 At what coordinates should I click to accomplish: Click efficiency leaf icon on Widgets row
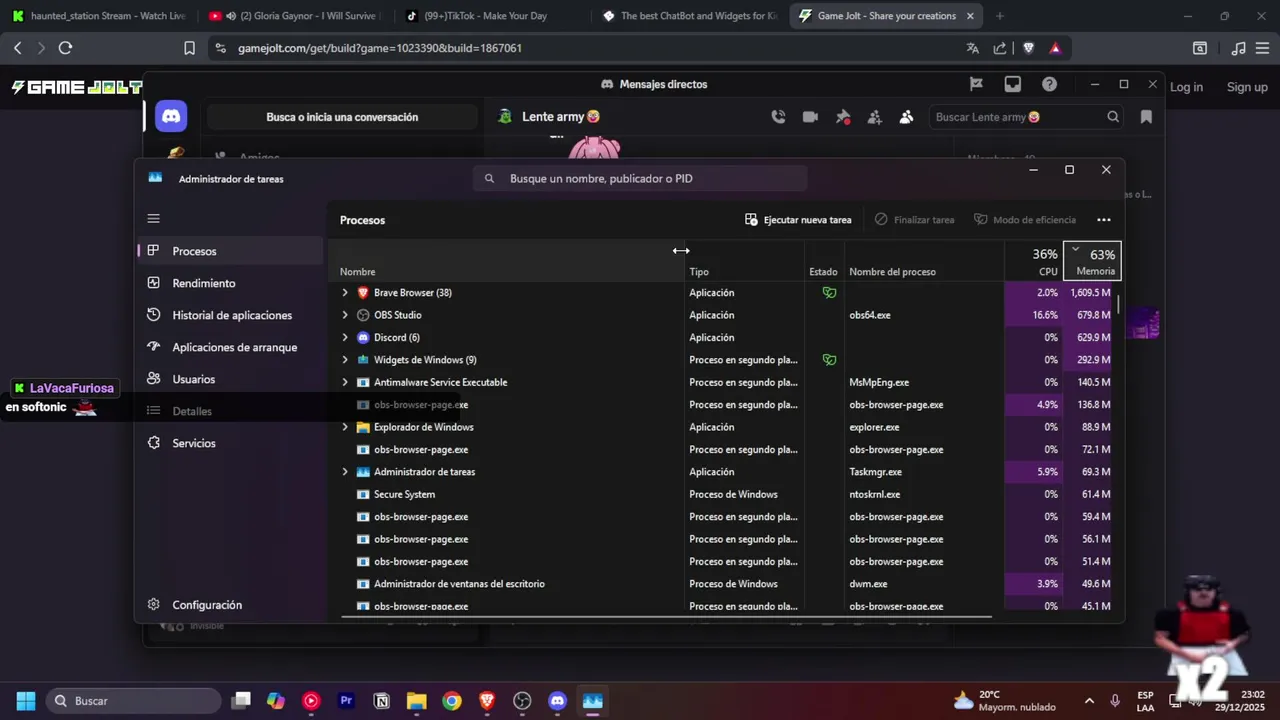pyautogui.click(x=829, y=360)
